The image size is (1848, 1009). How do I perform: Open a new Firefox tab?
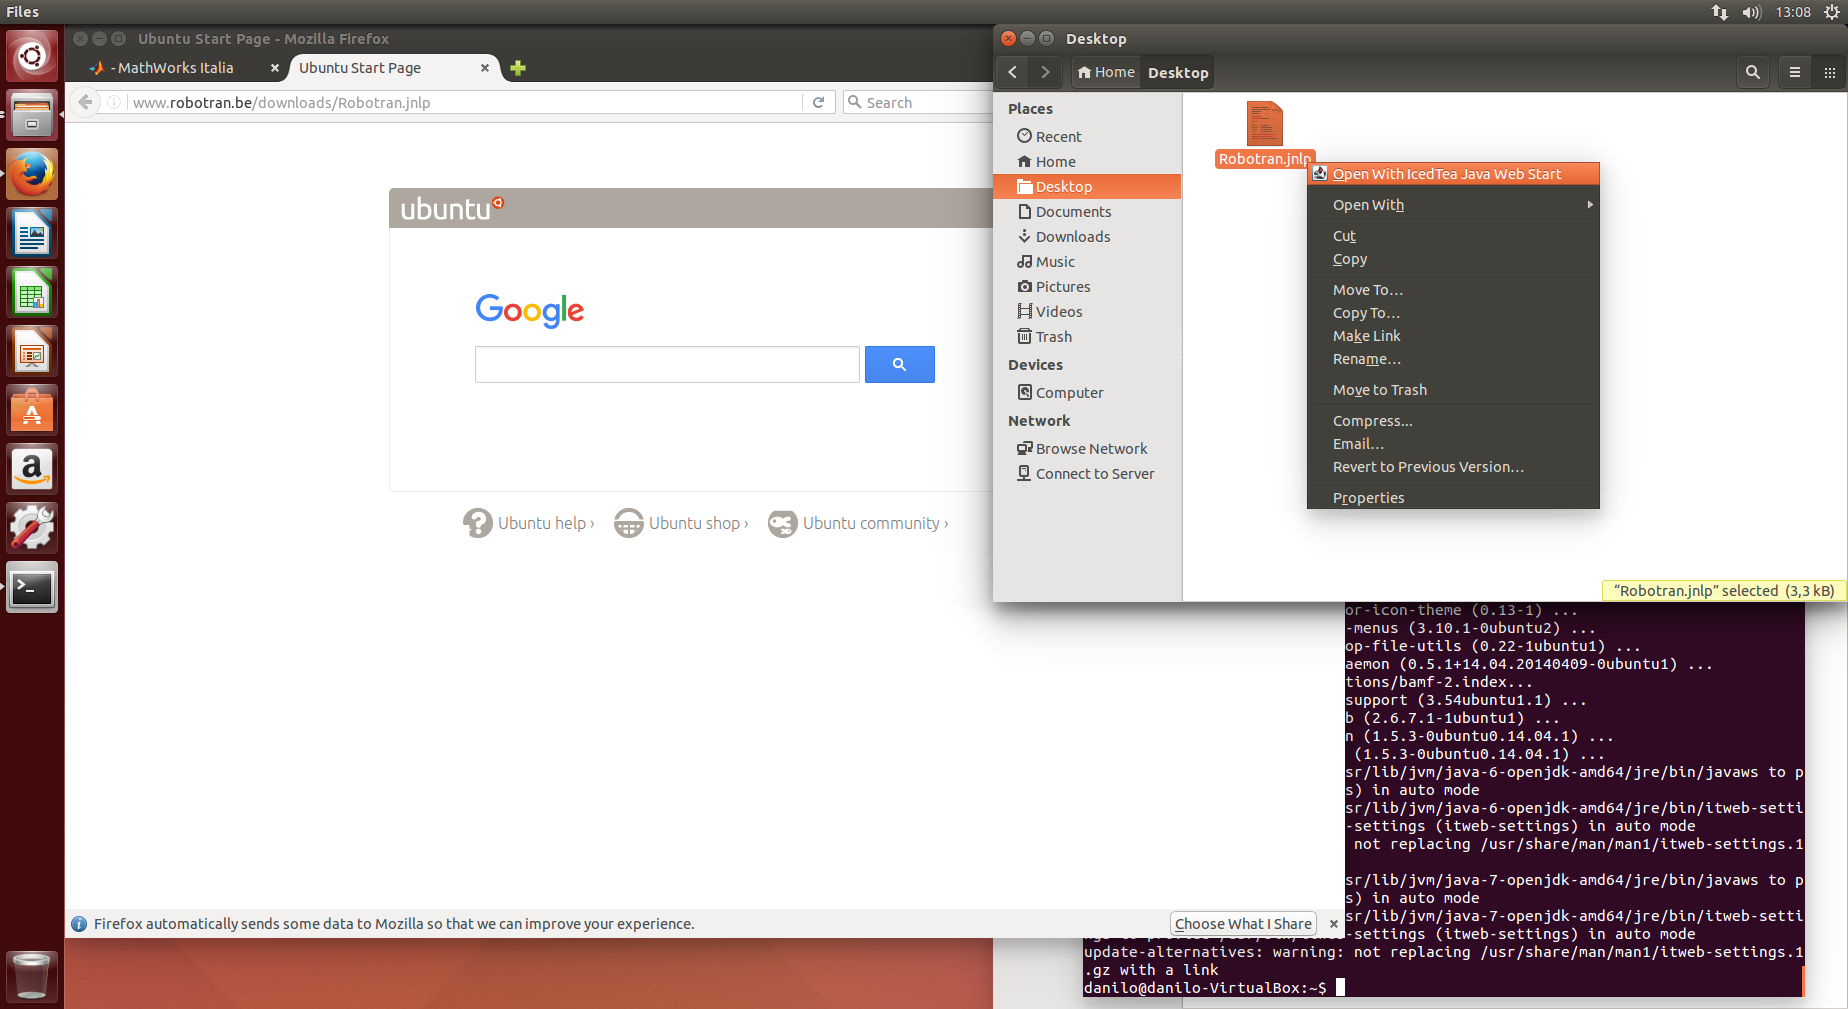point(518,68)
